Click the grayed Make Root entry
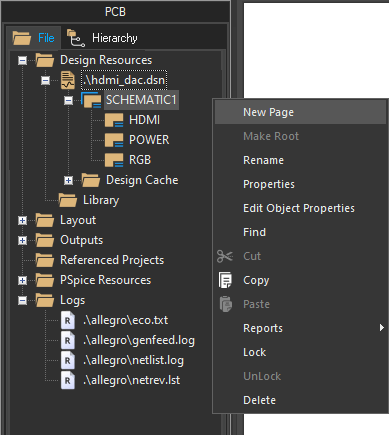Viewport: 389px width, 435px height. 300,136
